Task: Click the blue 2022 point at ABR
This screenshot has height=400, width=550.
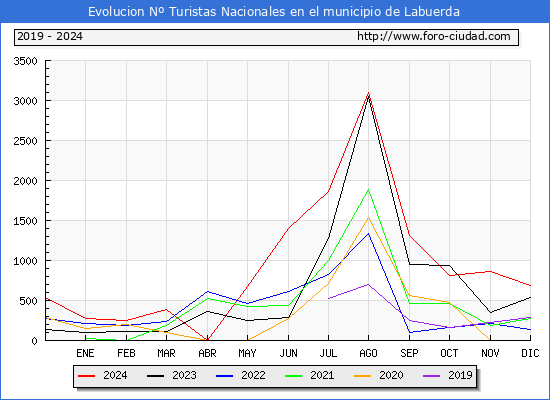Action: point(207,292)
